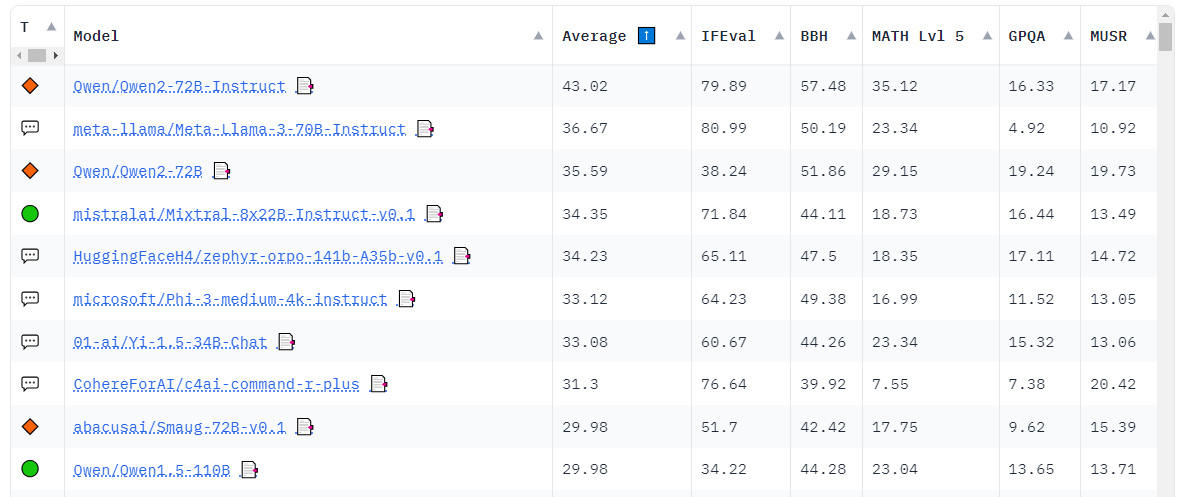Click the document icon next to c4ai-command-r-plus
Viewport: 1178px width, 497px height.
point(378,384)
